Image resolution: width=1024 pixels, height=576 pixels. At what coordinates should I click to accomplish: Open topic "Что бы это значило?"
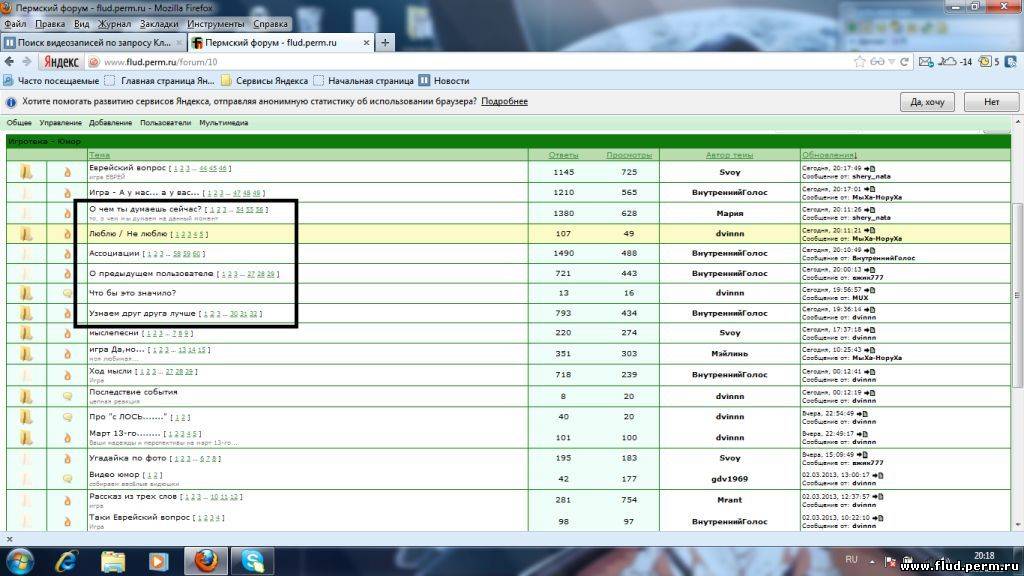coord(132,292)
